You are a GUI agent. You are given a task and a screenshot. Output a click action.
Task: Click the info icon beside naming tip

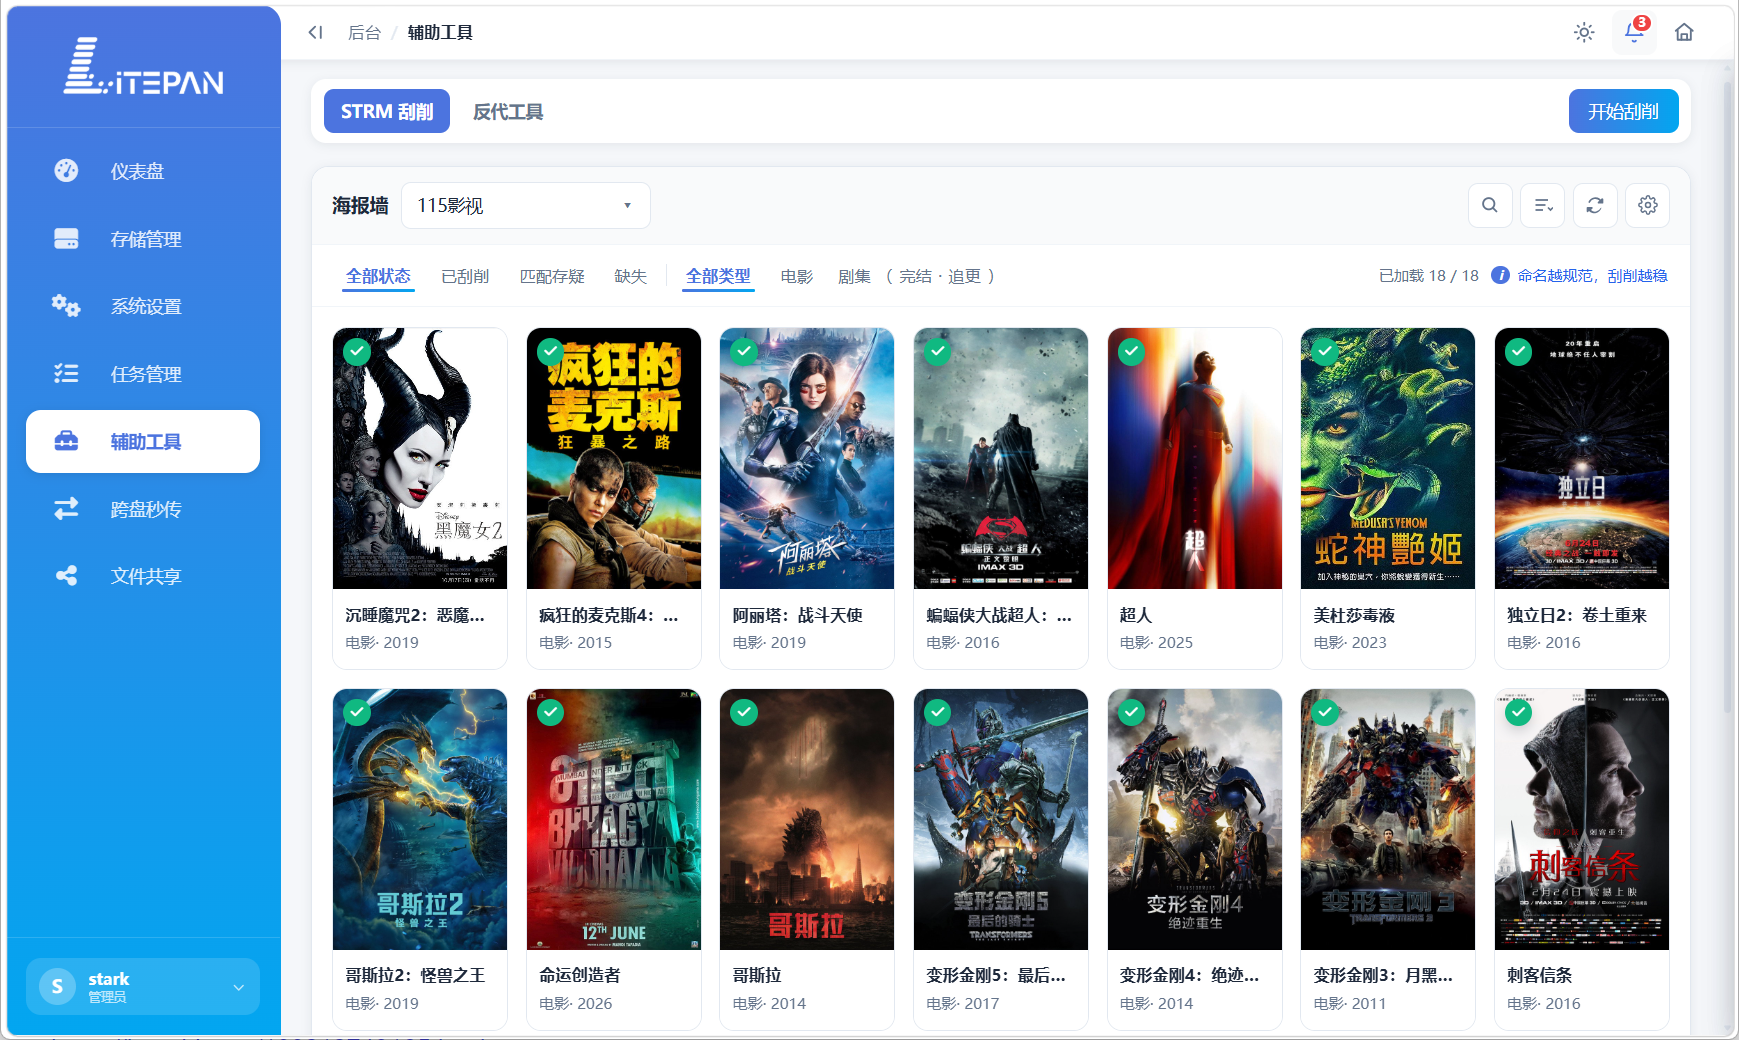1500,275
